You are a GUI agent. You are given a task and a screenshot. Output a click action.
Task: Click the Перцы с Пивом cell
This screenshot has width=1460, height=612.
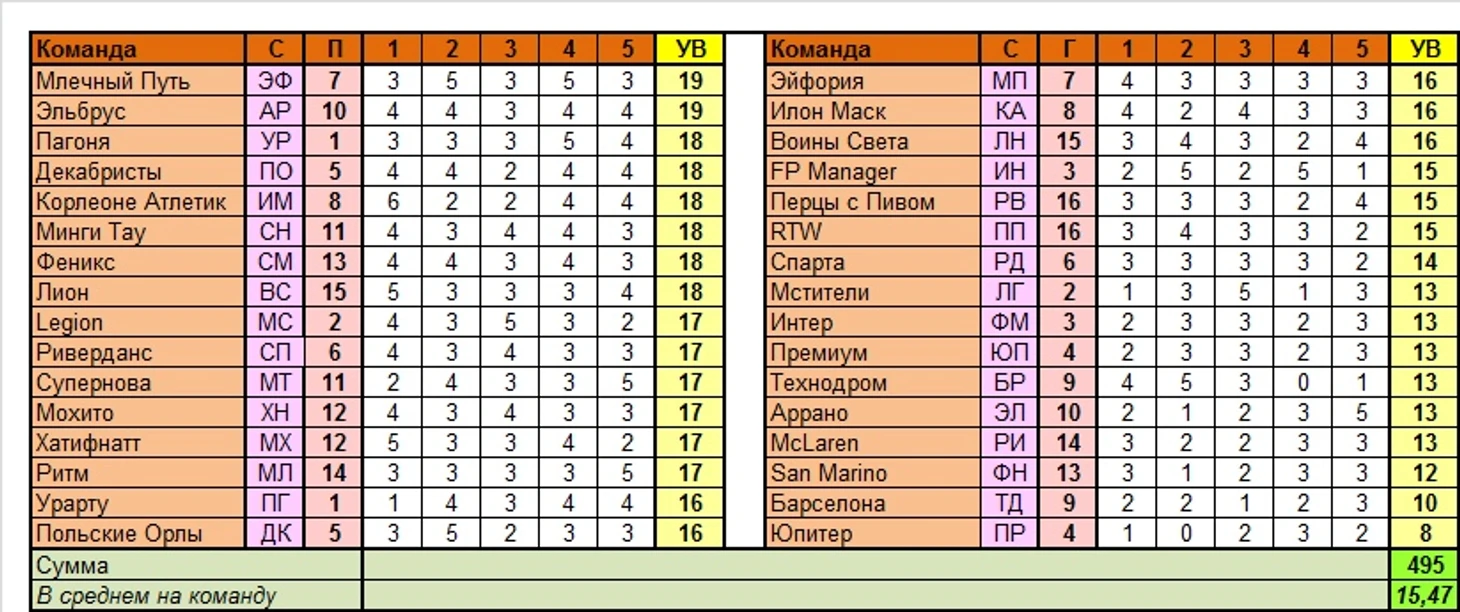(873, 202)
